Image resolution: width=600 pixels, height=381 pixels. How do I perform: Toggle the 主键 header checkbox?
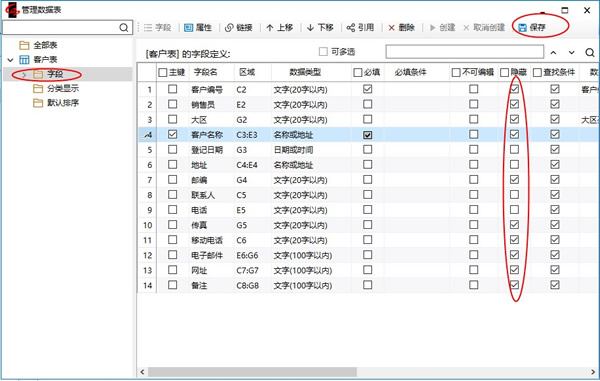[x=163, y=72]
